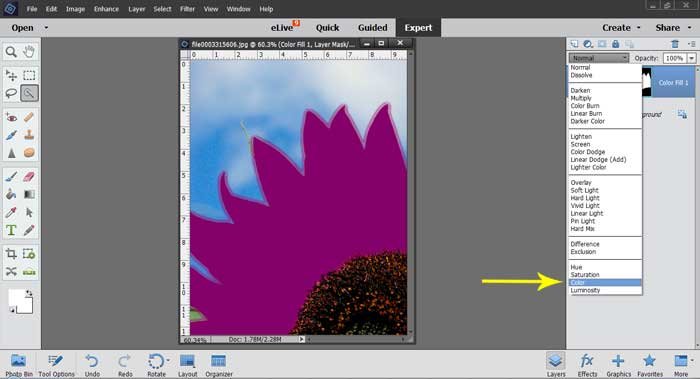700x379 pixels.
Task: Select the Red Eye Removal tool
Action: [11, 117]
